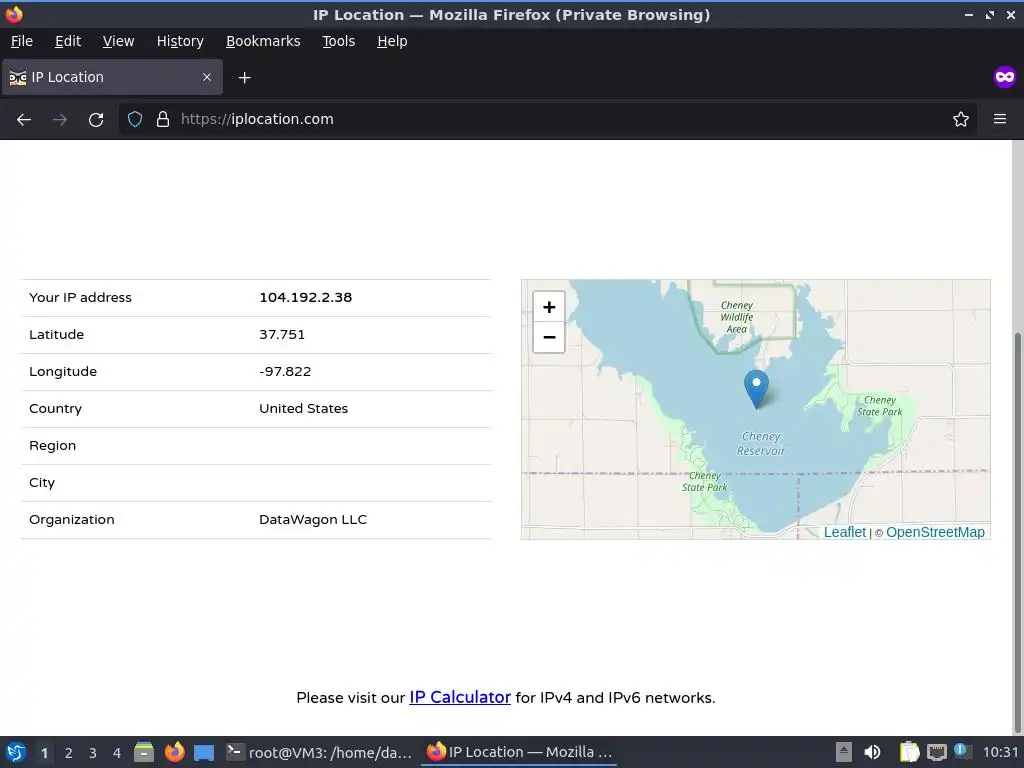Viewport: 1024px width, 768px height.
Task: Open the taskbar application launcher menu
Action: coord(16,752)
